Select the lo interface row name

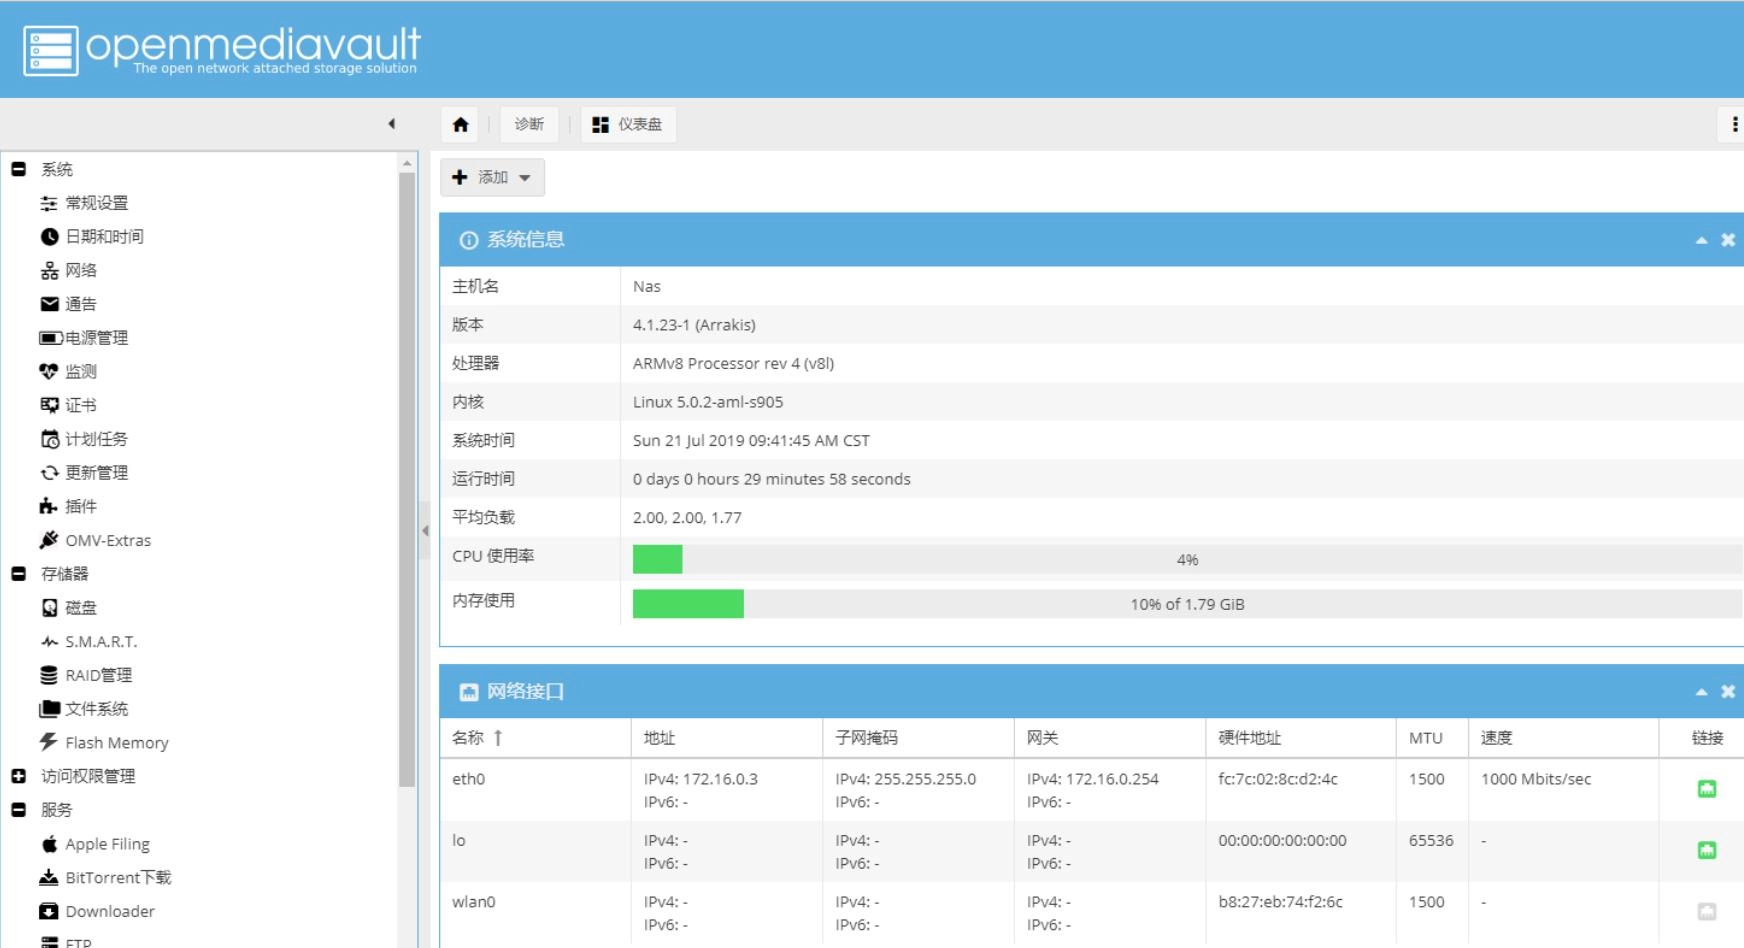(459, 840)
